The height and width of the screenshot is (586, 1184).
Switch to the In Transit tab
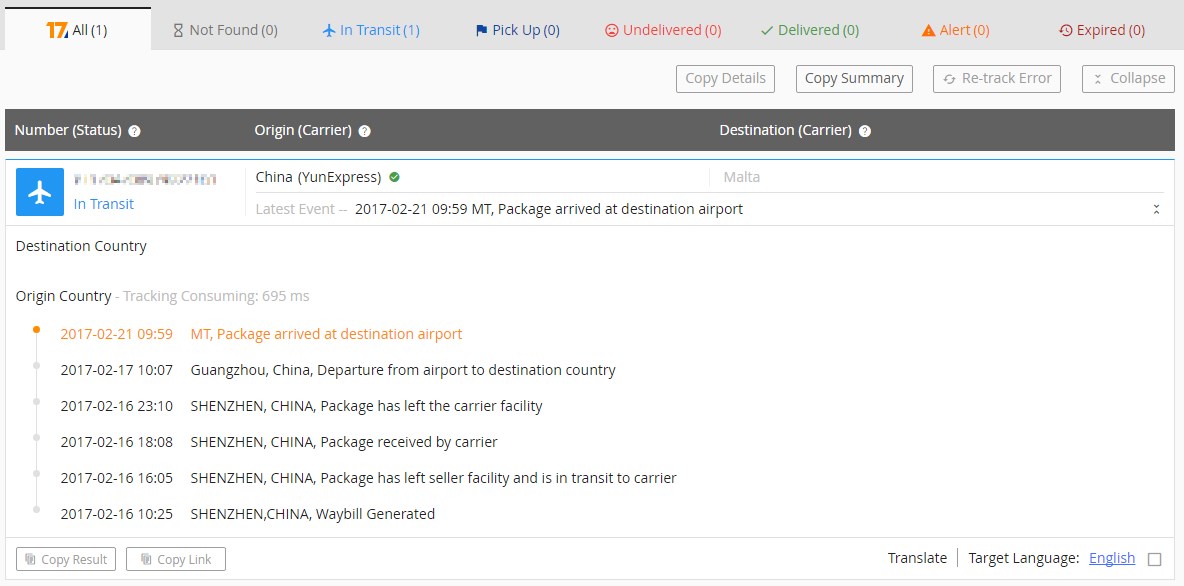[371, 30]
